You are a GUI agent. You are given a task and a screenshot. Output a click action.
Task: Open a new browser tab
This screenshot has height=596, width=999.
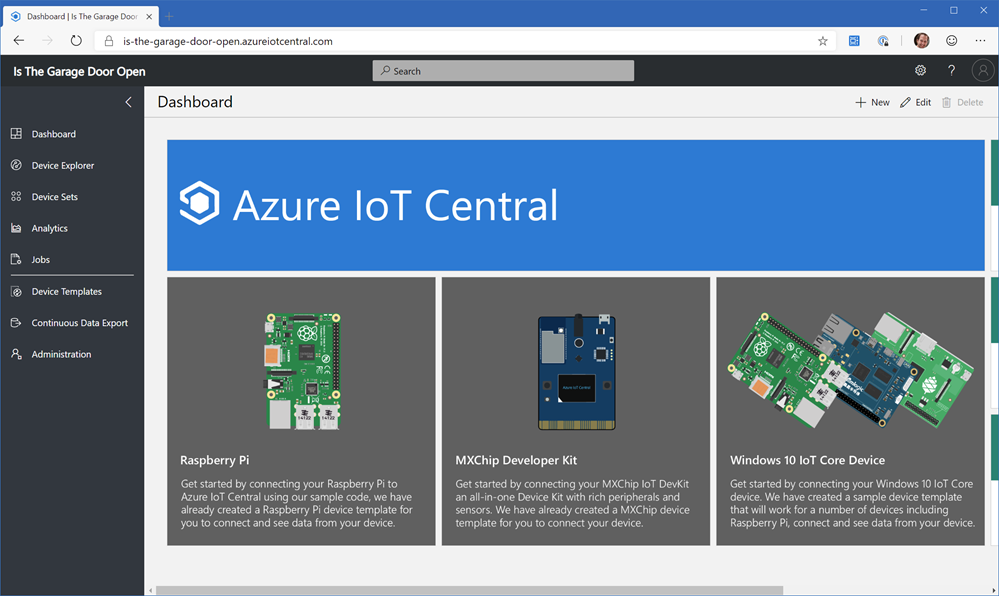169,16
